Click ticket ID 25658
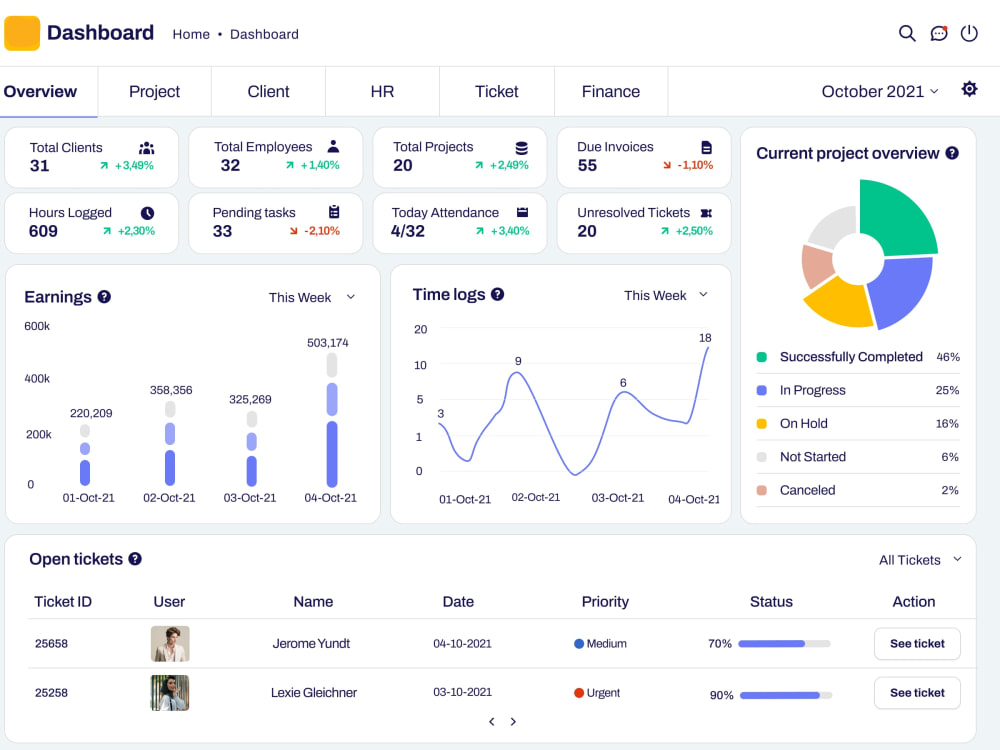1000x750 pixels. [51, 643]
